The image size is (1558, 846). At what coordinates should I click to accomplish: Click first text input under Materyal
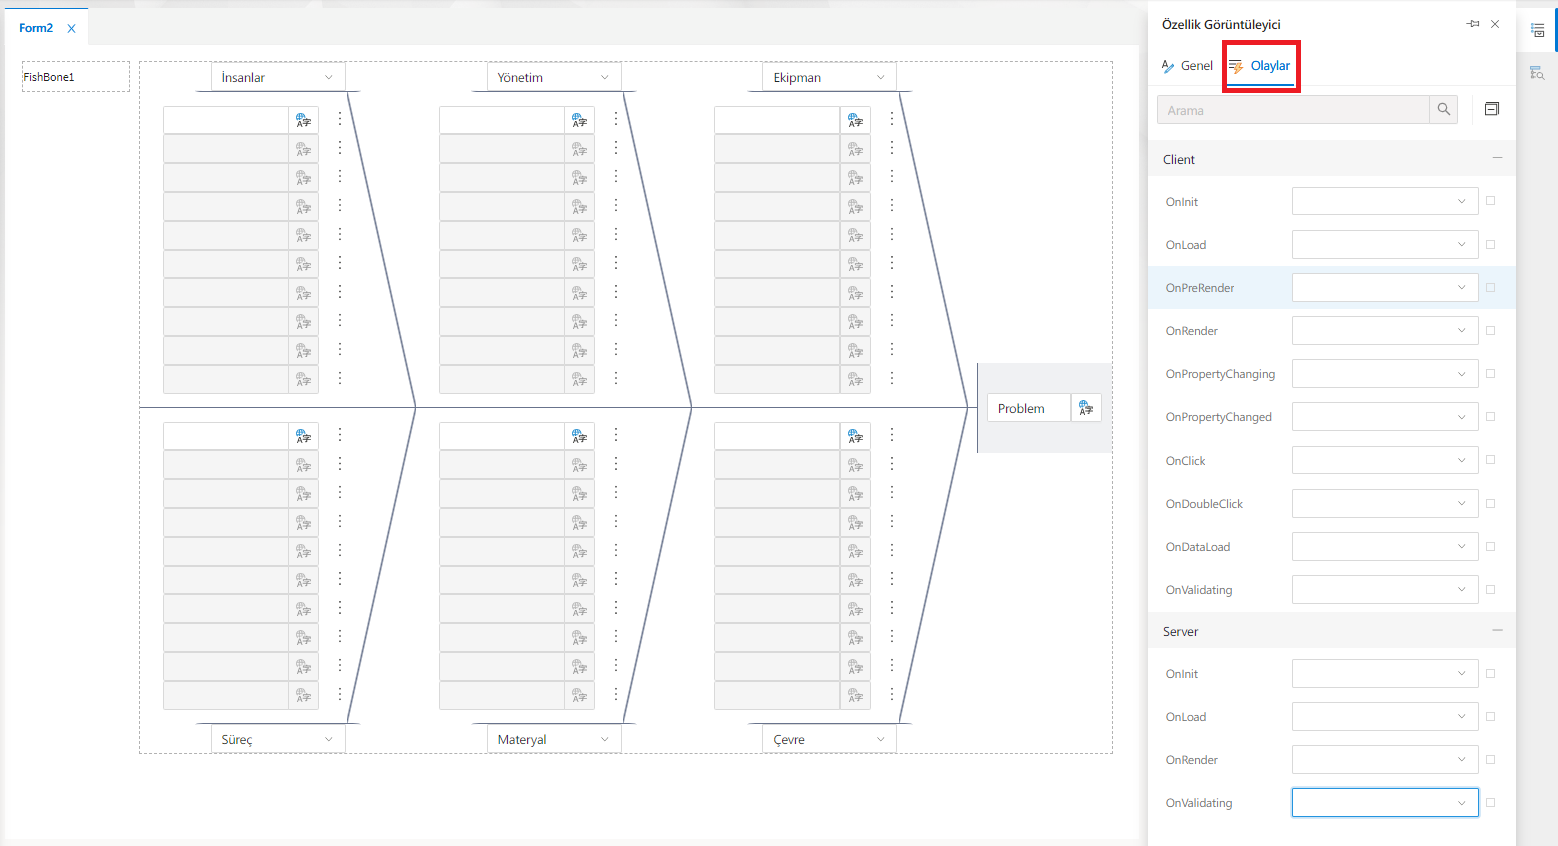coord(502,436)
